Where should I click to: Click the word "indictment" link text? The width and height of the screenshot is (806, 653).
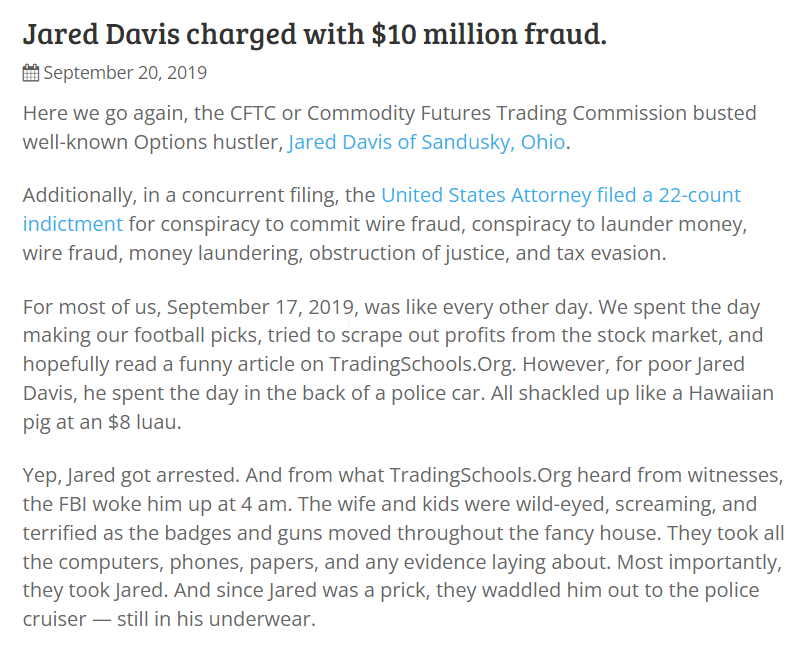(72, 224)
